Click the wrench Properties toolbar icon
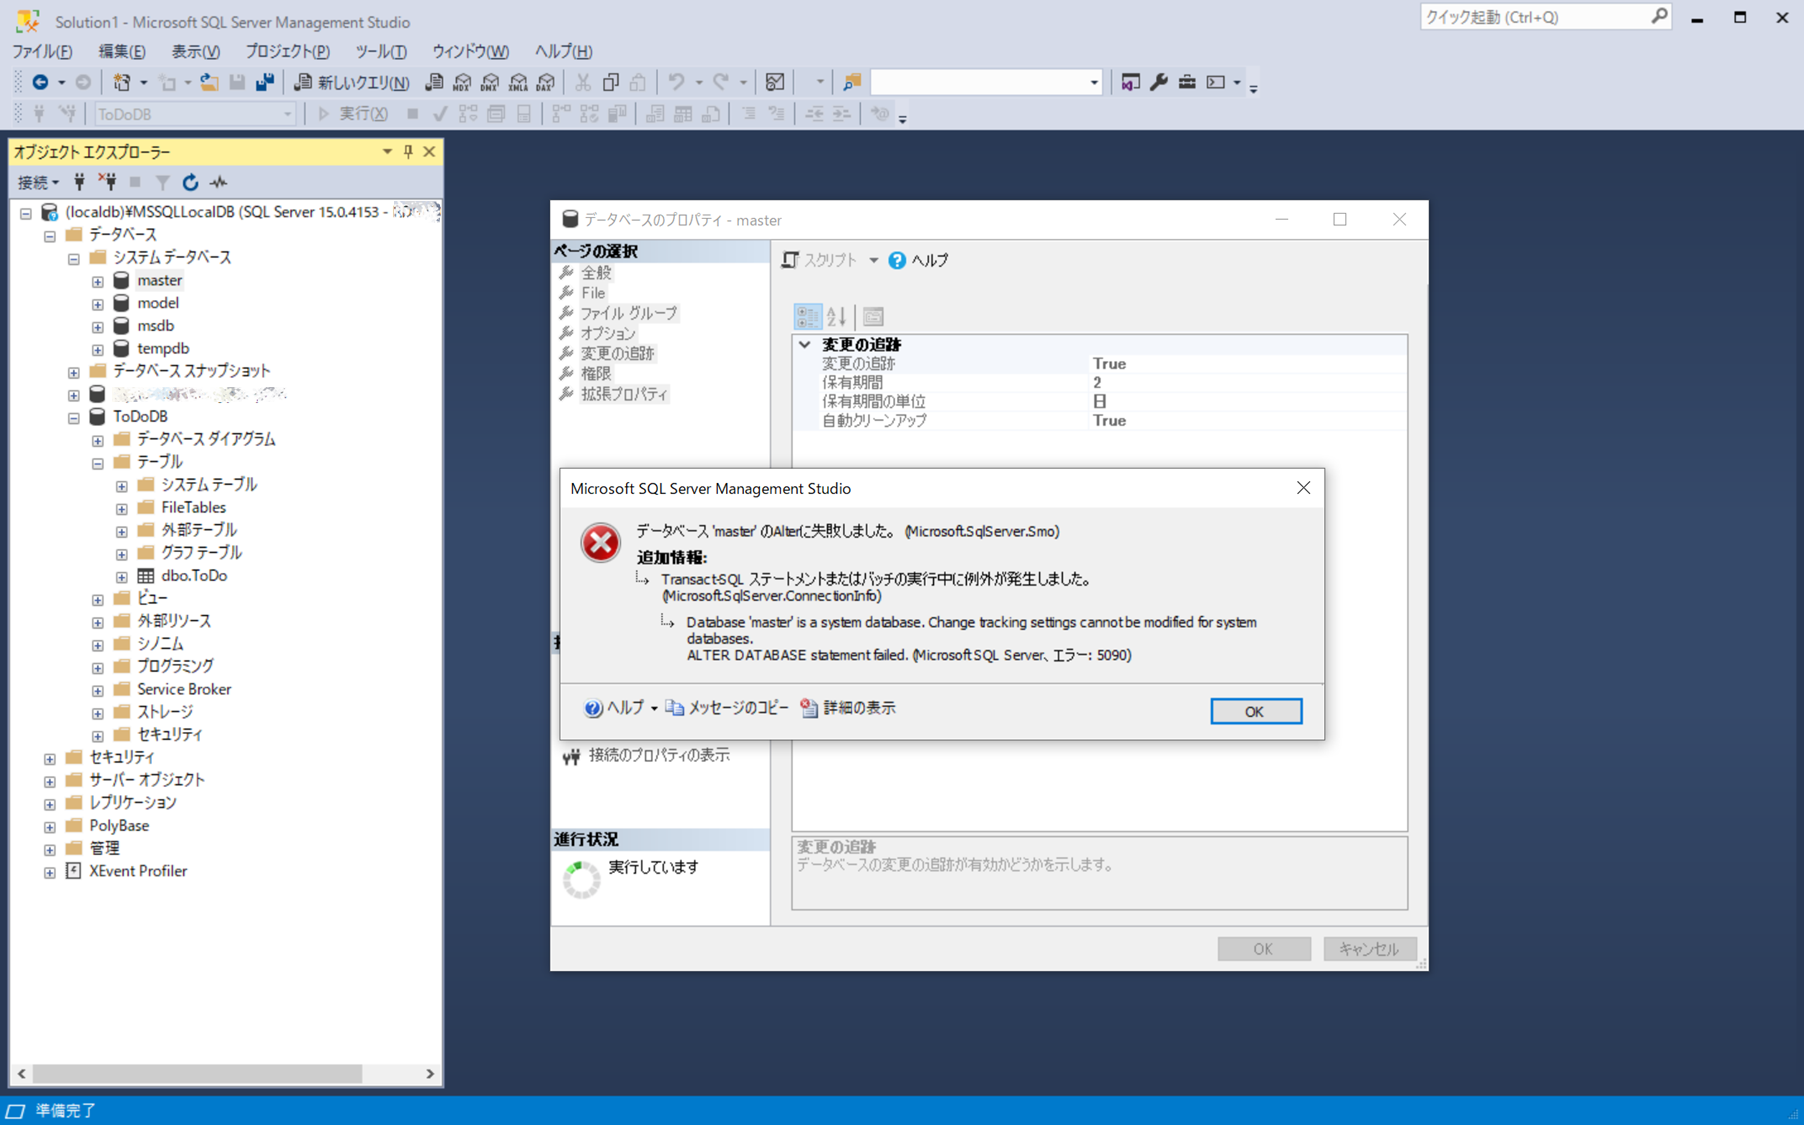Image resolution: width=1804 pixels, height=1125 pixels. (x=1159, y=82)
